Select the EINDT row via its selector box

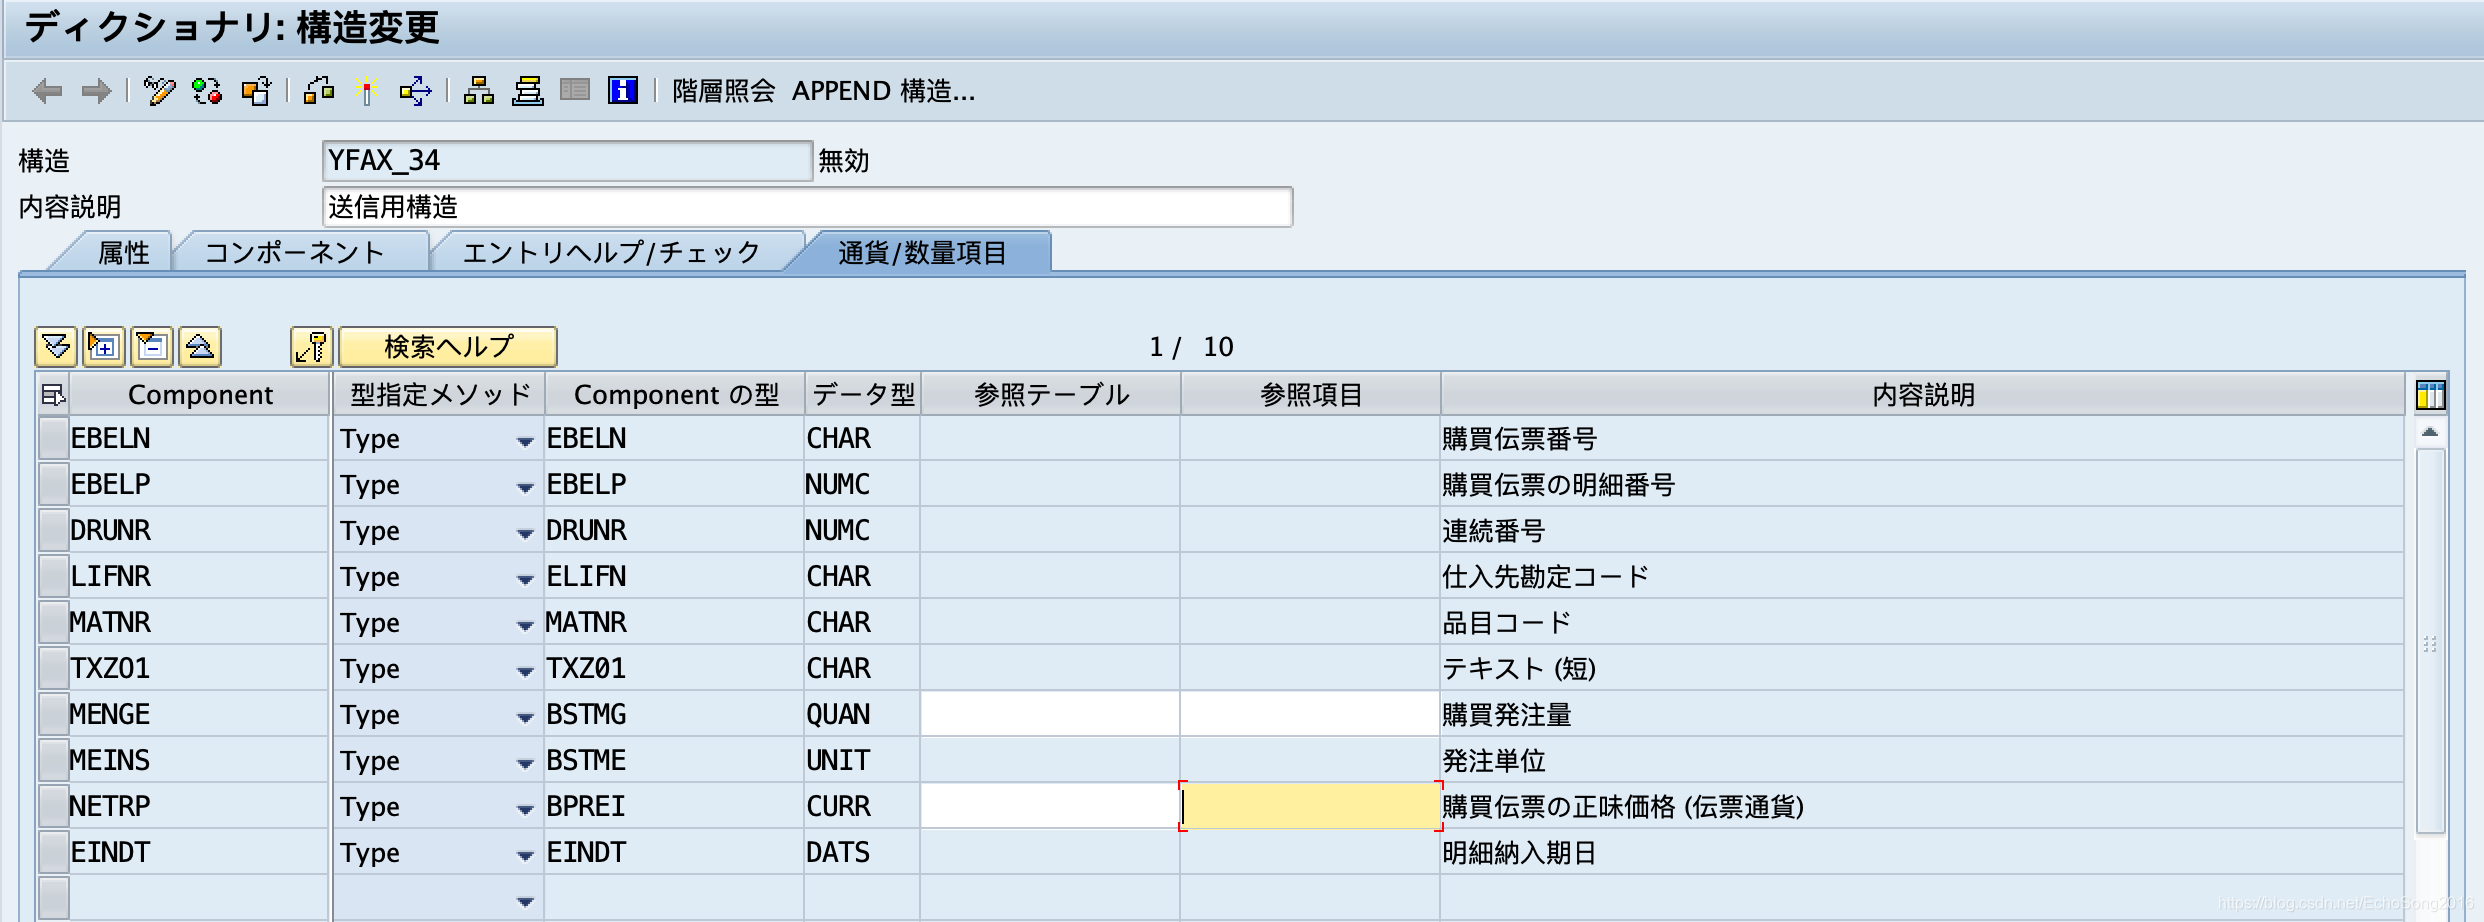click(x=53, y=853)
